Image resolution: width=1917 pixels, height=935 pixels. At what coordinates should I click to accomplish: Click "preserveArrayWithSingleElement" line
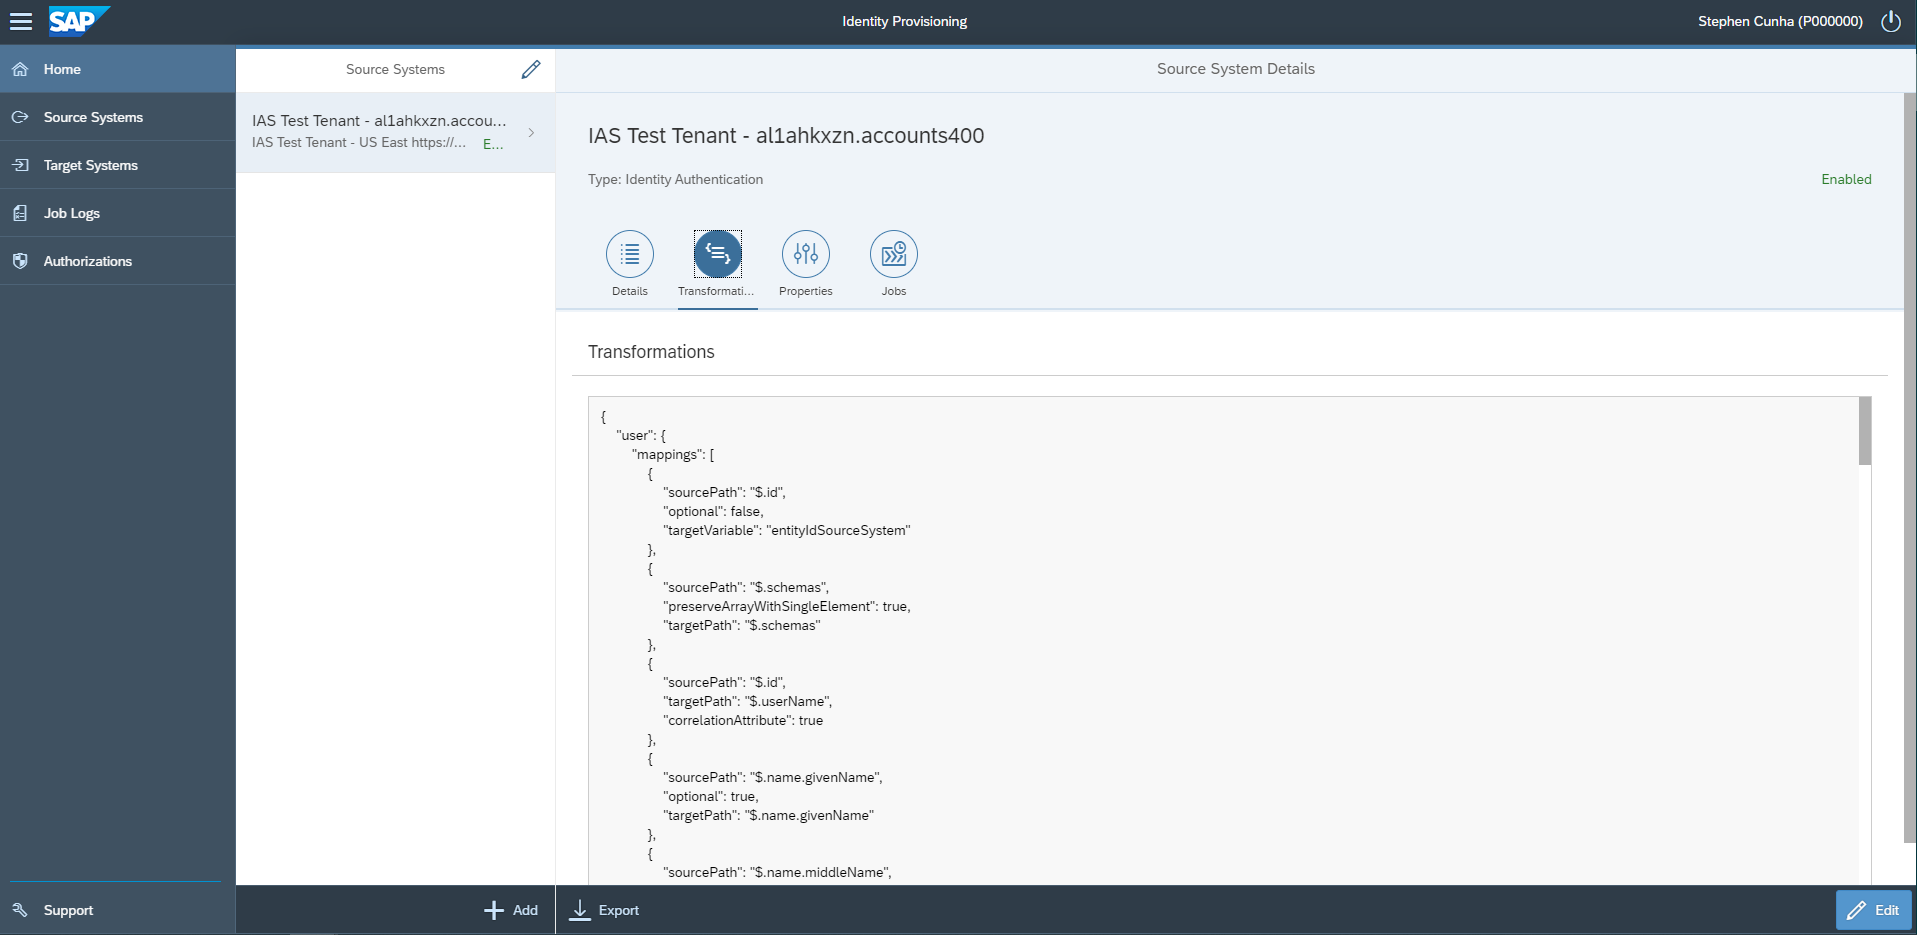coord(786,606)
